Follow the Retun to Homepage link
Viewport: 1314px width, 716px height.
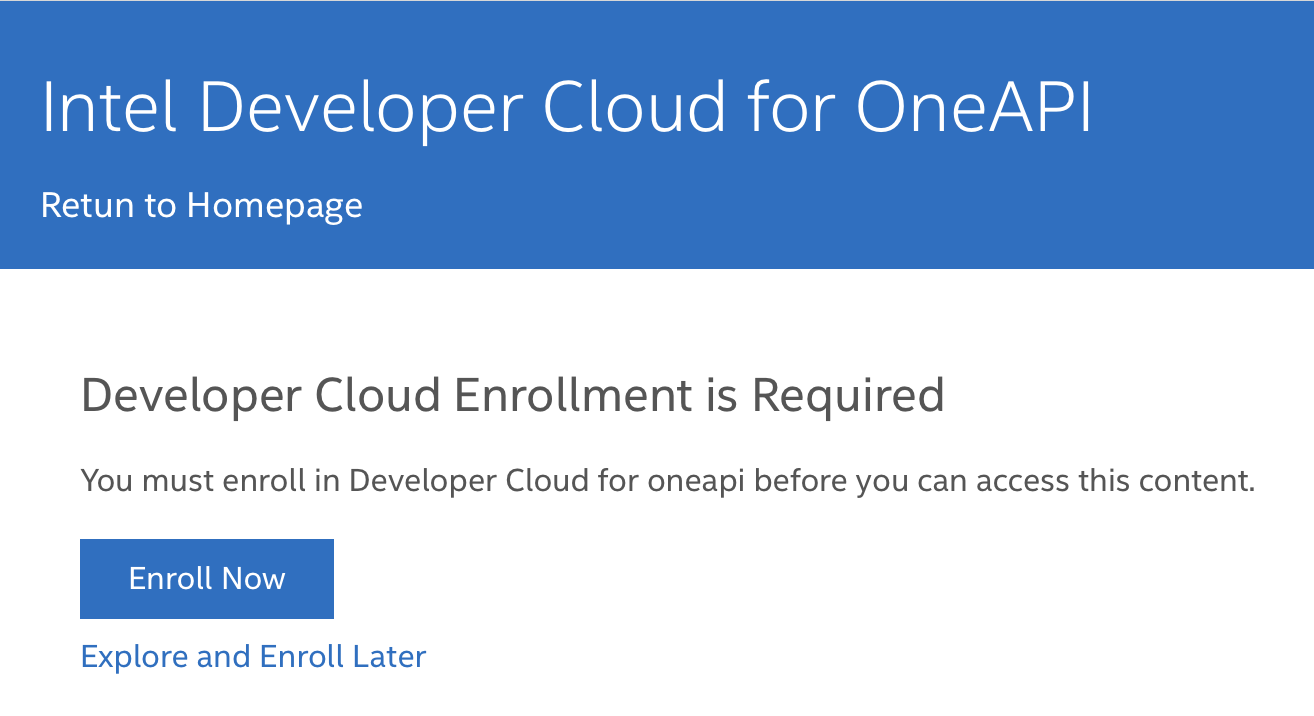[201, 205]
